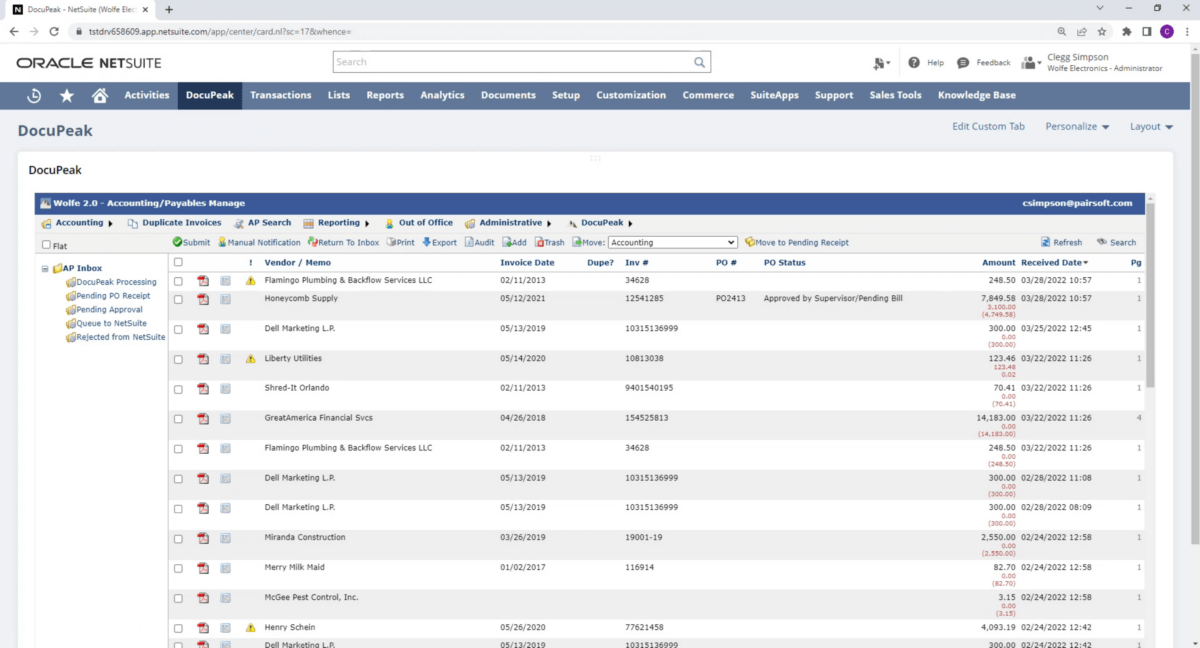This screenshot has width=1200, height=648.
Task: Open the details icon for Shred-It Orlando
Action: [x=225, y=389]
